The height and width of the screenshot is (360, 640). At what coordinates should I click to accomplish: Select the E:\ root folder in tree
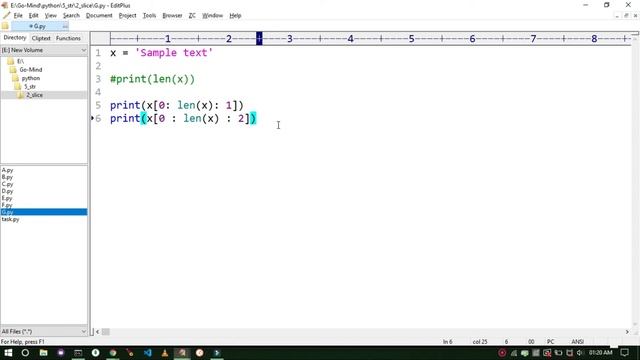[x=20, y=61]
